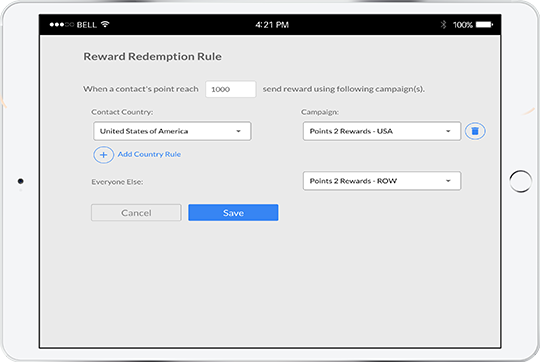Click the text 'When a contact's point reach'

point(141,89)
